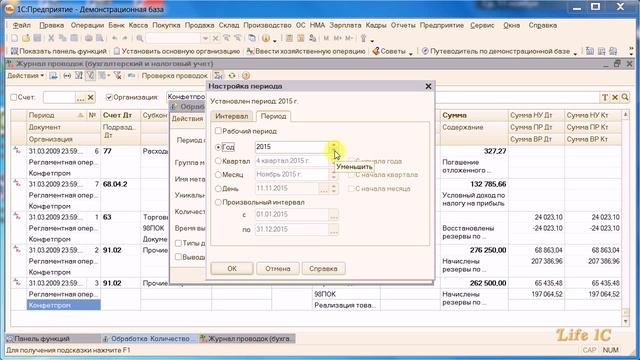
Task: Click the Find magnifier icon in main toolbar
Action: coord(140,38)
